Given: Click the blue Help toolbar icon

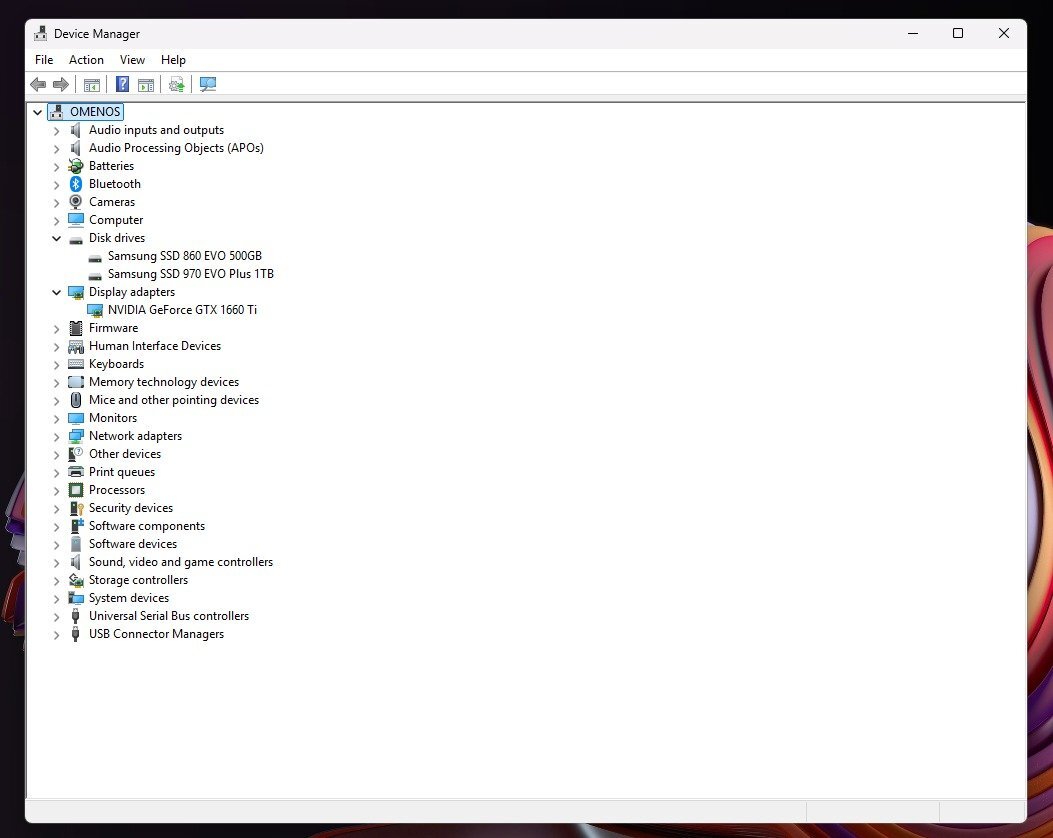Looking at the screenshot, I should coord(122,84).
